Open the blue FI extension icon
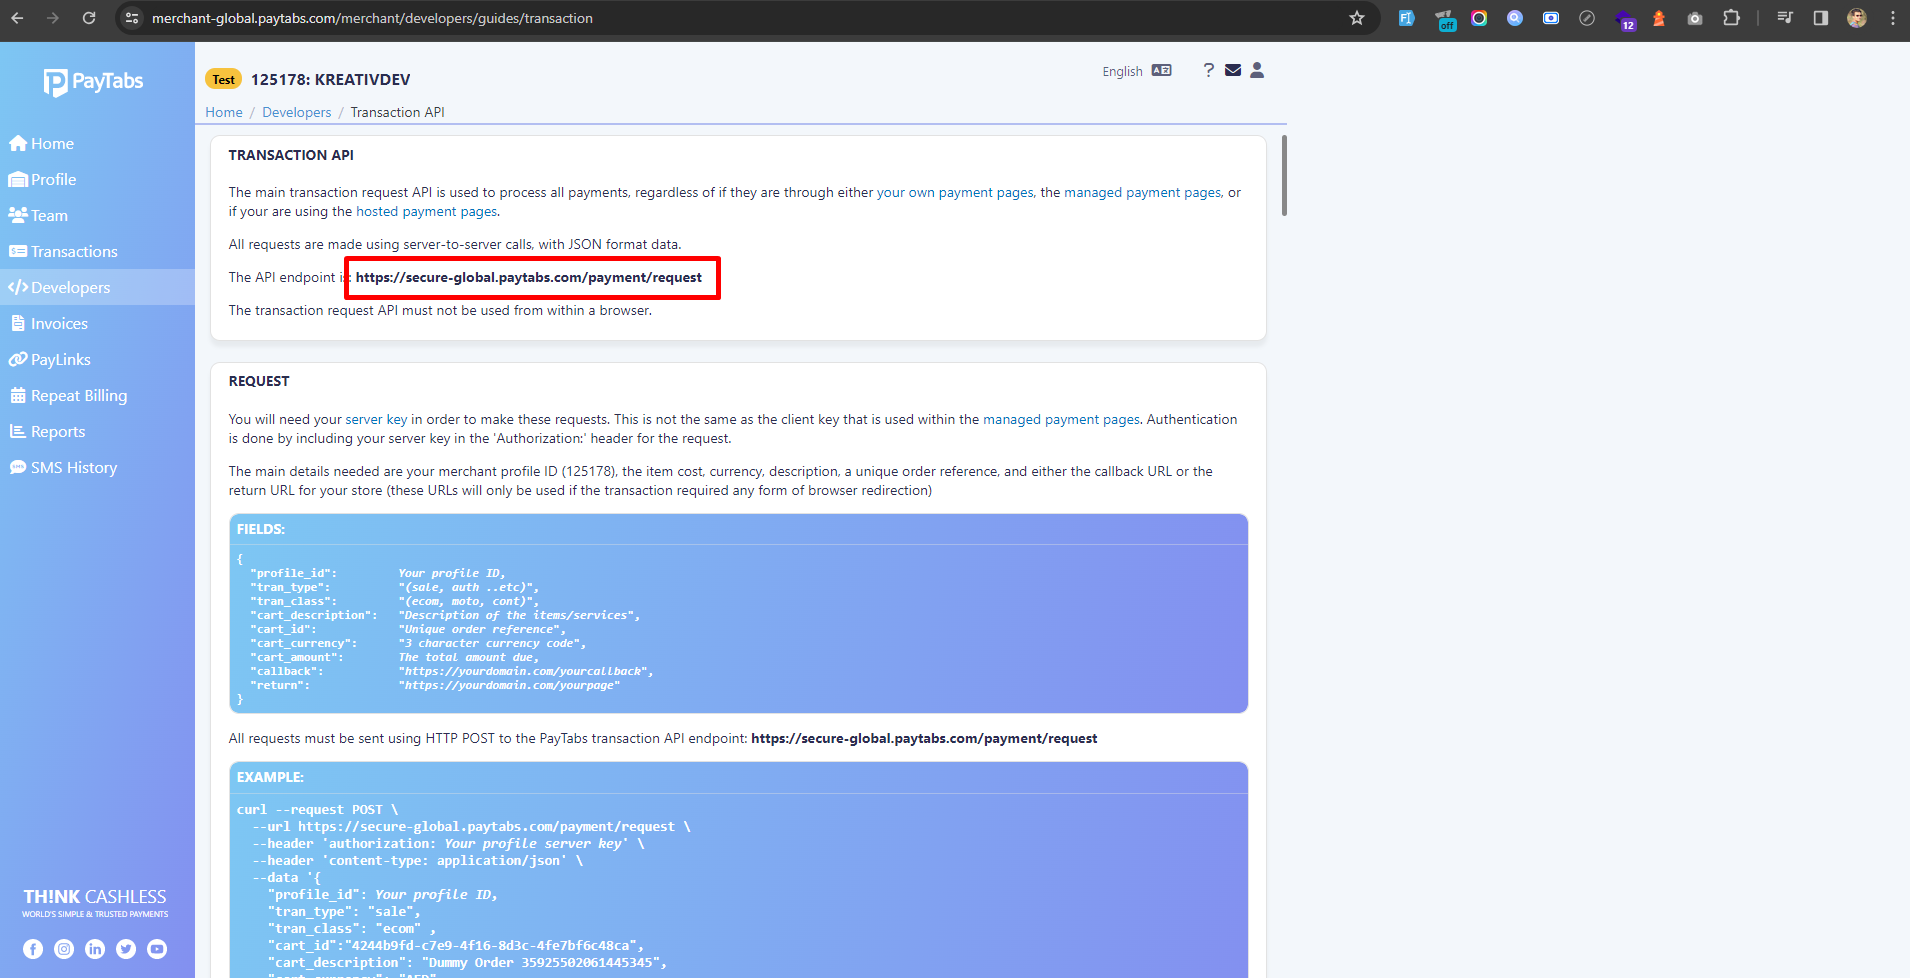Image resolution: width=1910 pixels, height=978 pixels. (1407, 18)
